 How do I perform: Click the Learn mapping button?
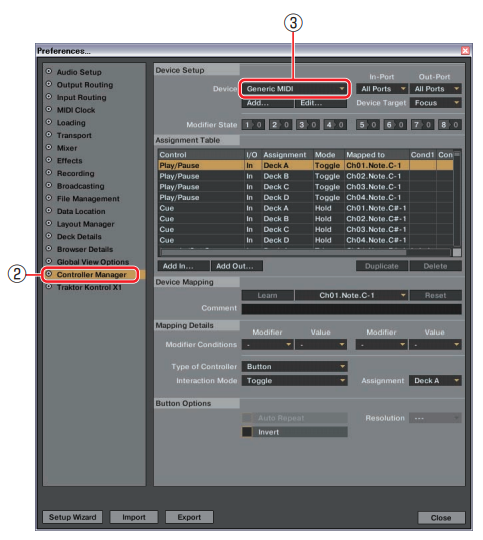click(x=268, y=295)
